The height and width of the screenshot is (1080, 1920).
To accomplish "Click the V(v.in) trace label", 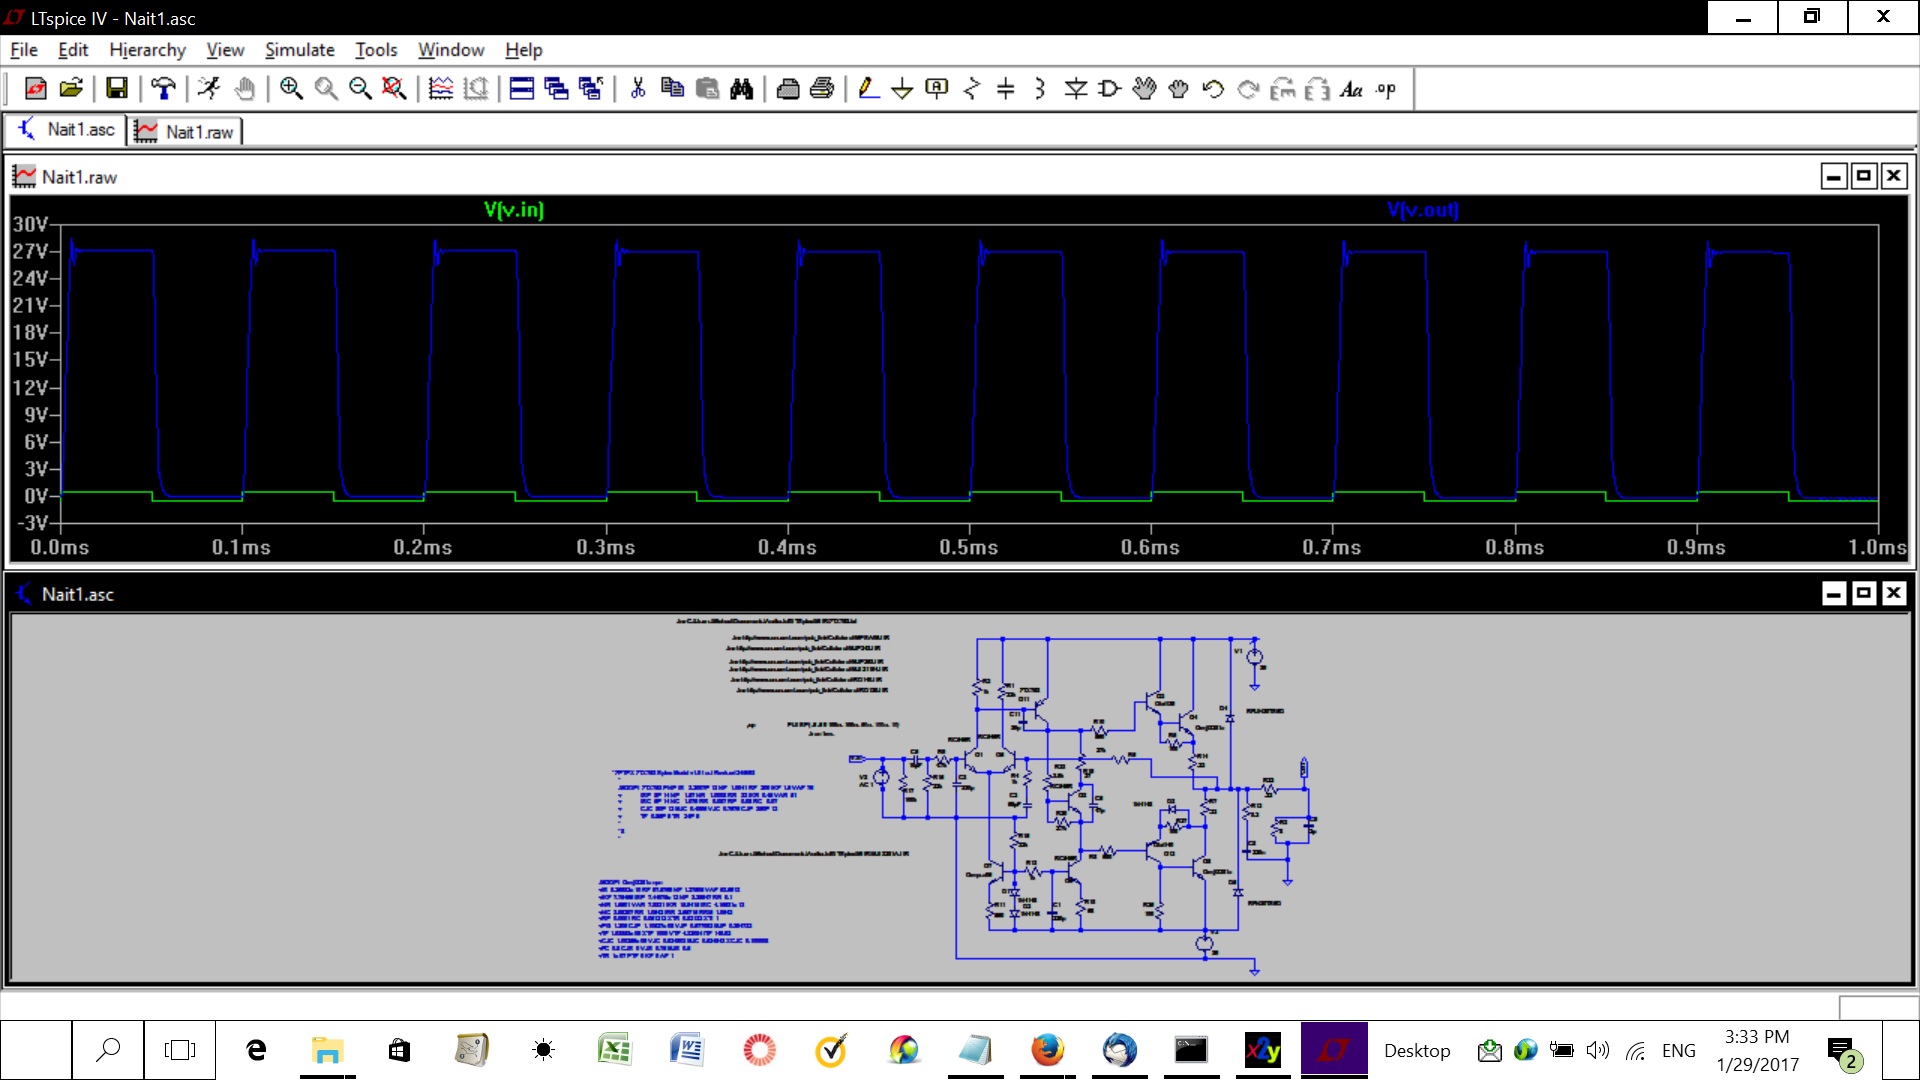I will tap(514, 210).
